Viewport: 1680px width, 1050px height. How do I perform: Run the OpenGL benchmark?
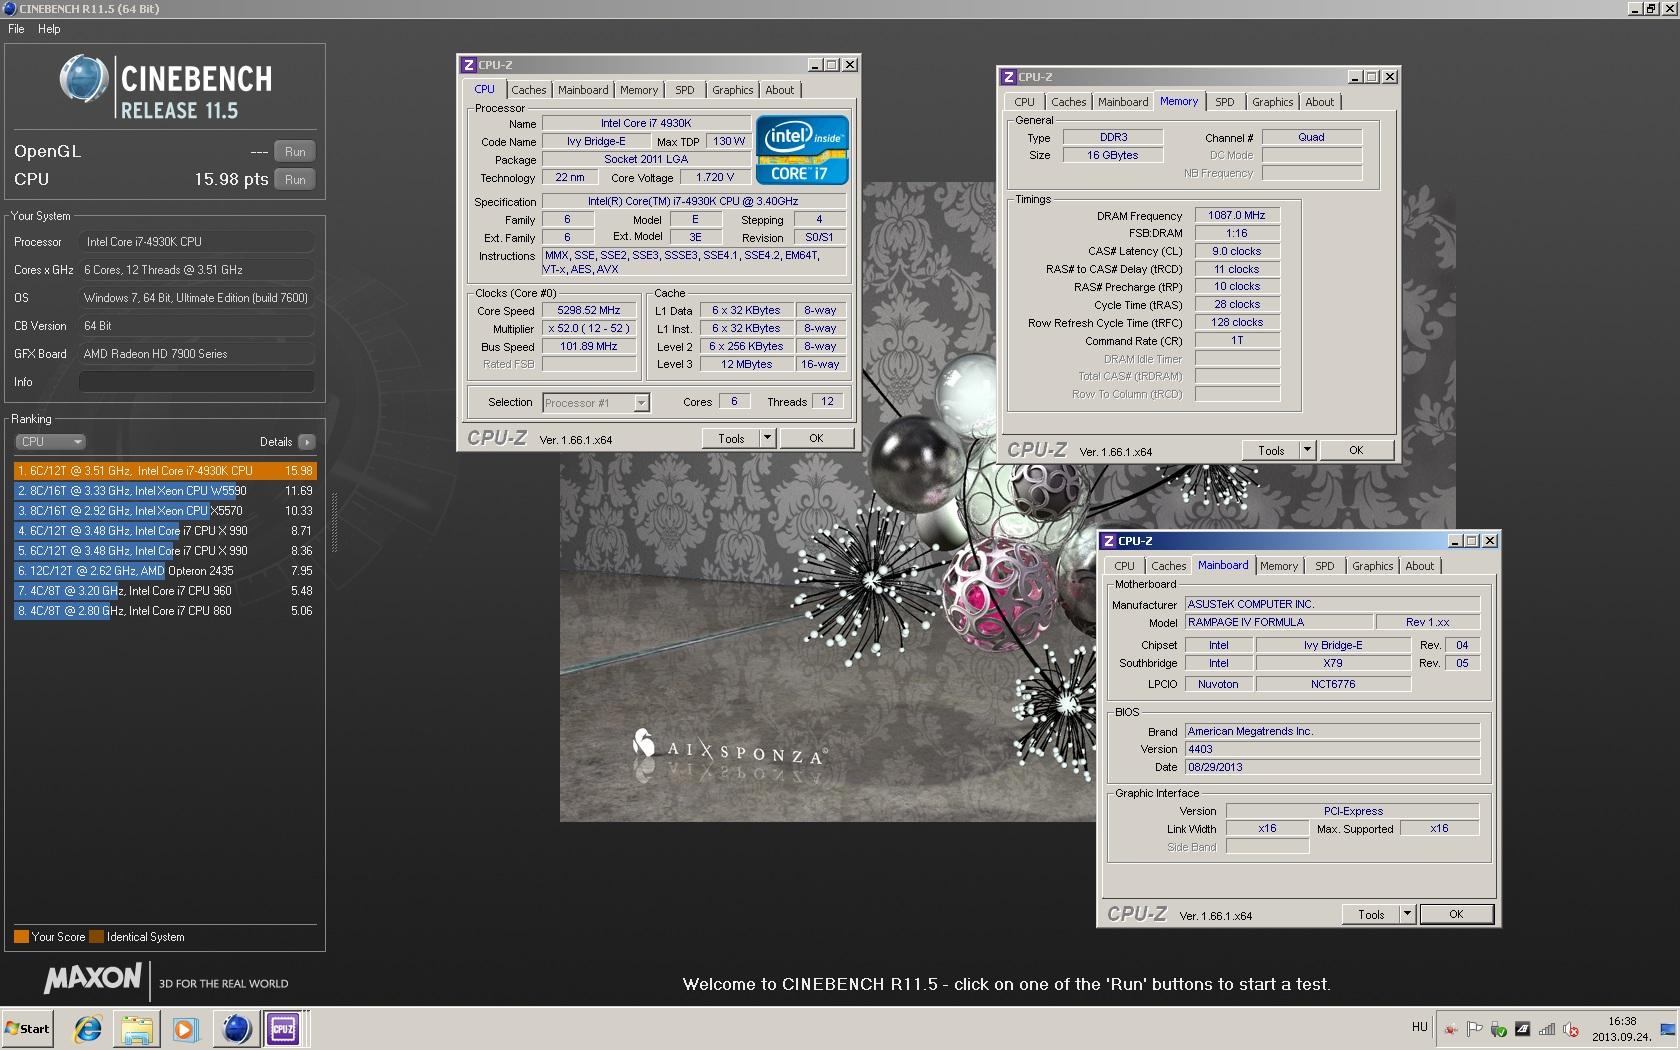click(295, 152)
